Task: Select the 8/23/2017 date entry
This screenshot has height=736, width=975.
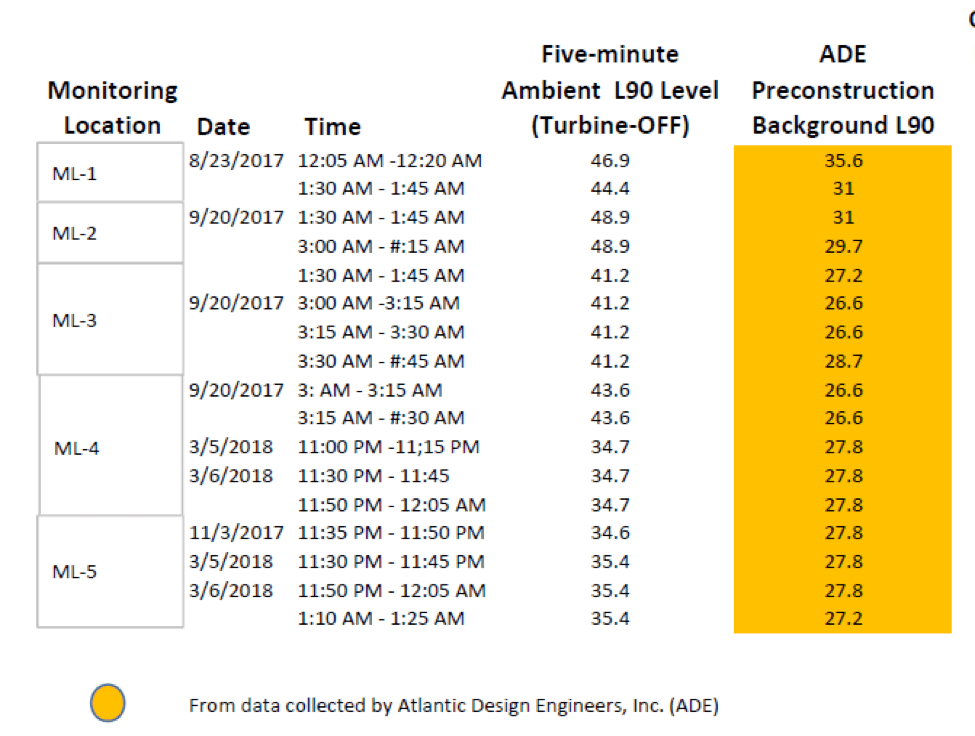Action: [236, 160]
